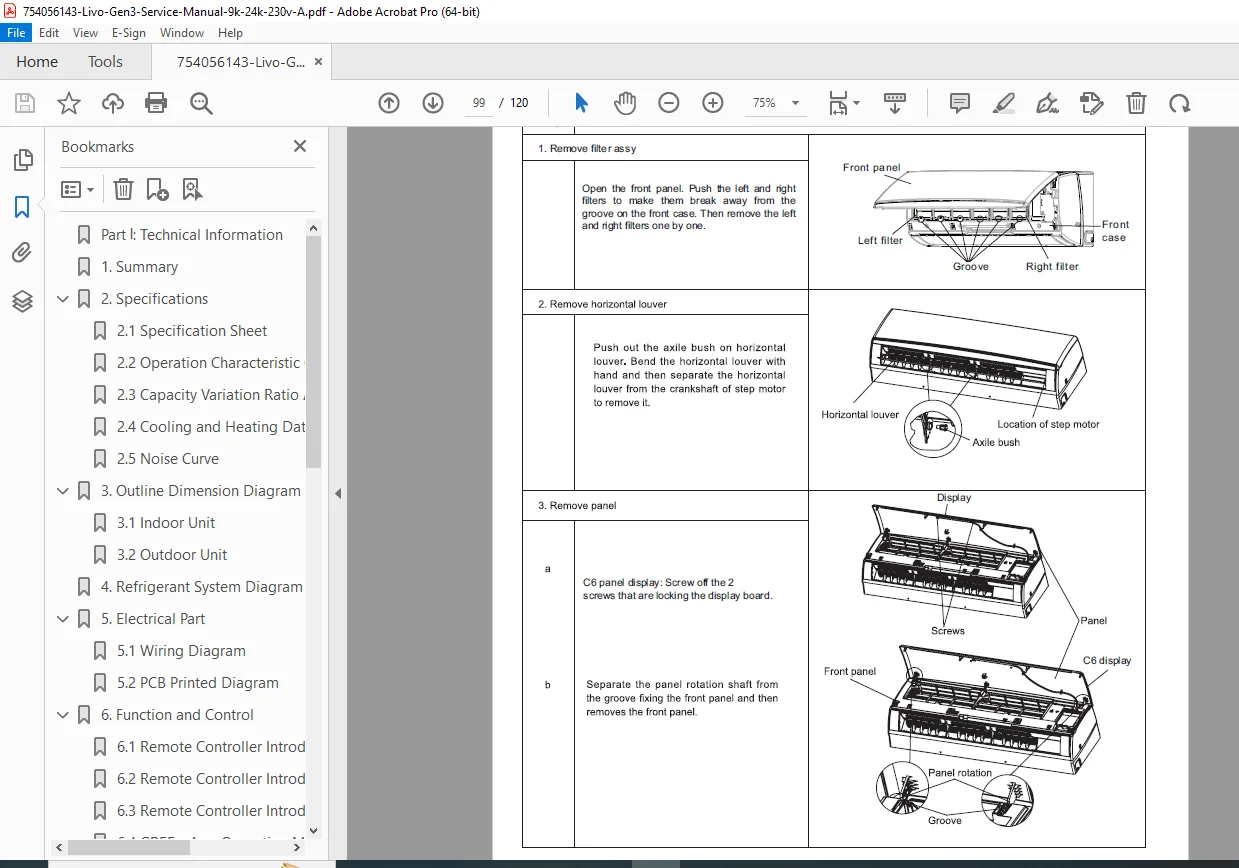Print the document using the printer icon
This screenshot has width=1239, height=868.
pyautogui.click(x=156, y=103)
